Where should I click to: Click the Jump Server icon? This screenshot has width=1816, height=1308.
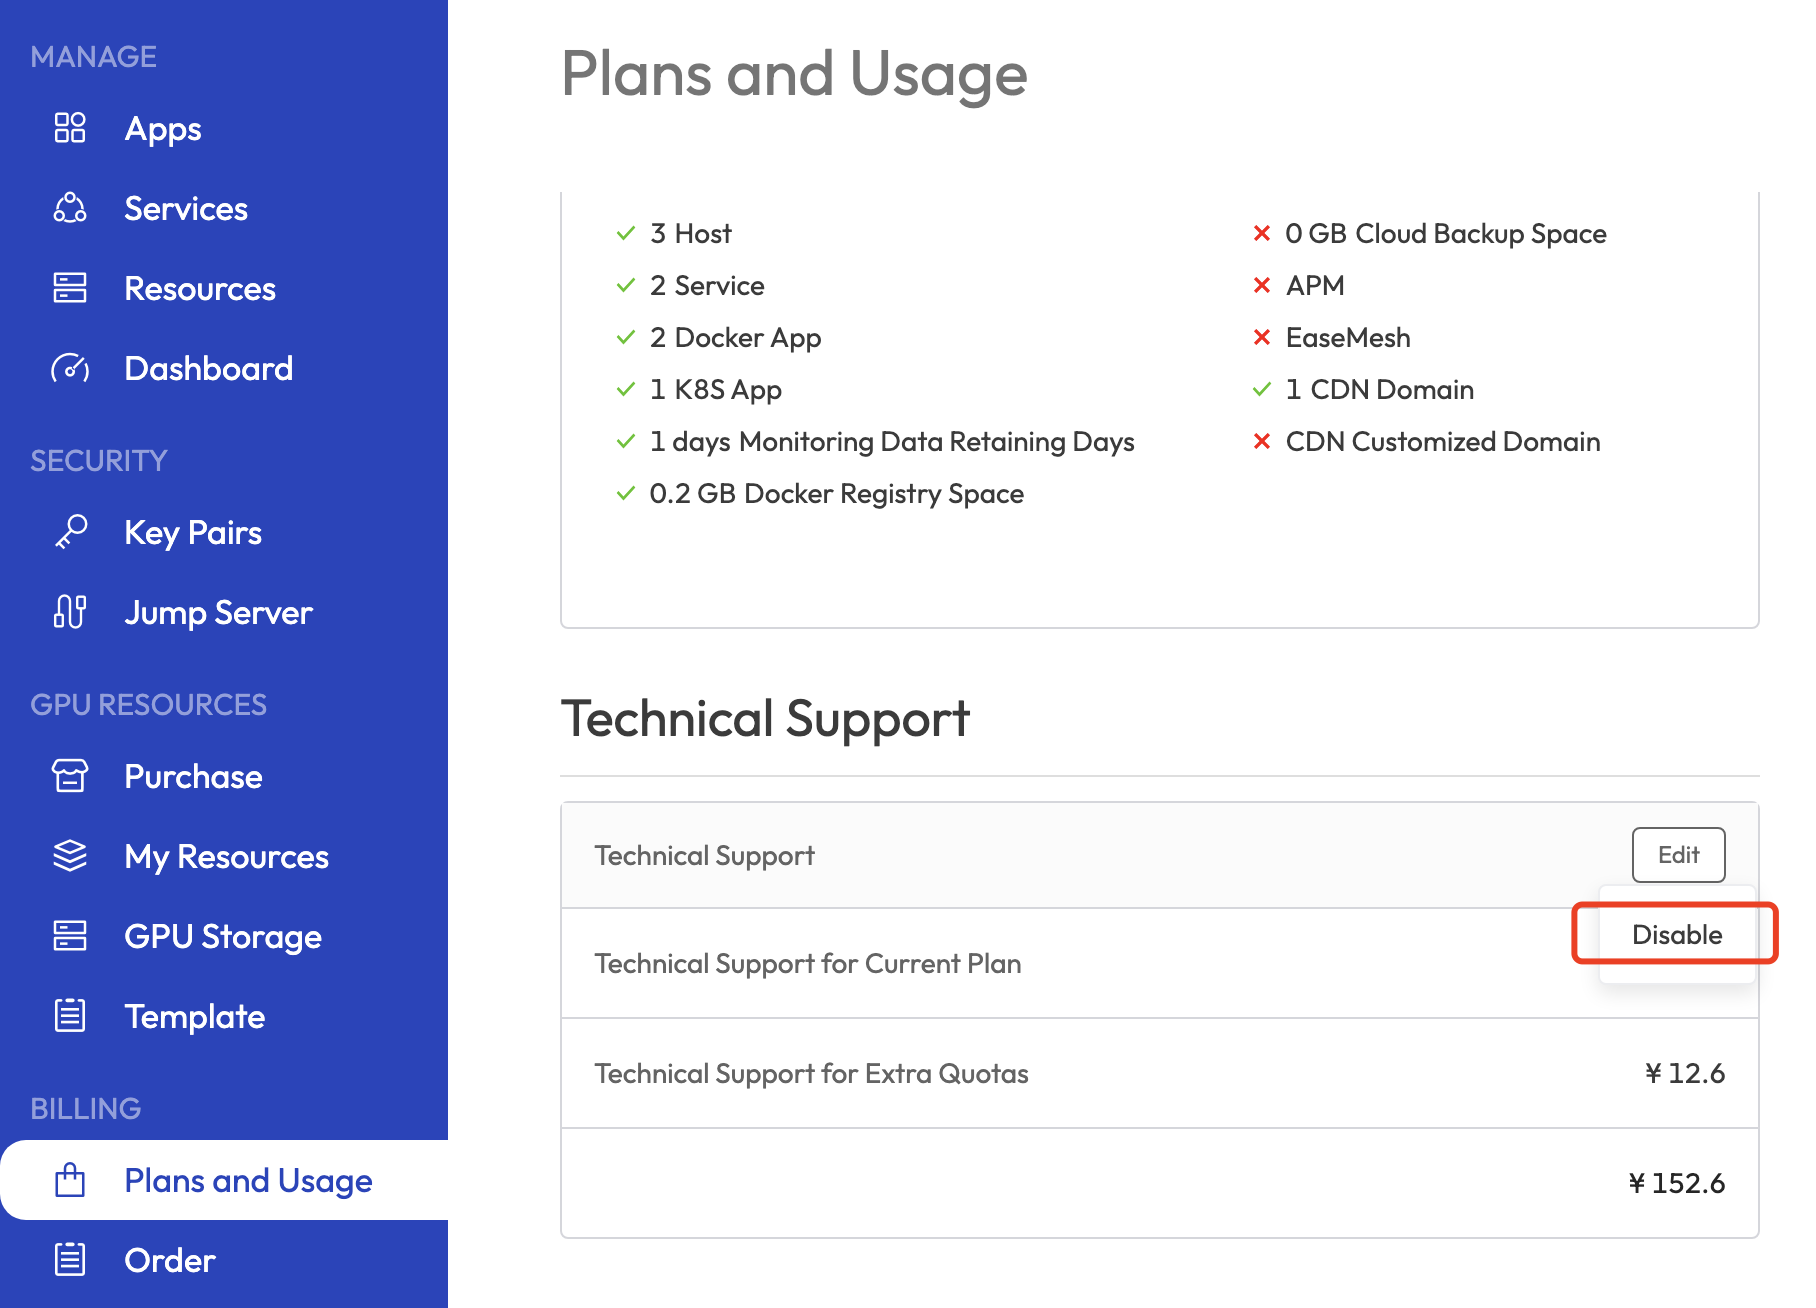click(70, 612)
